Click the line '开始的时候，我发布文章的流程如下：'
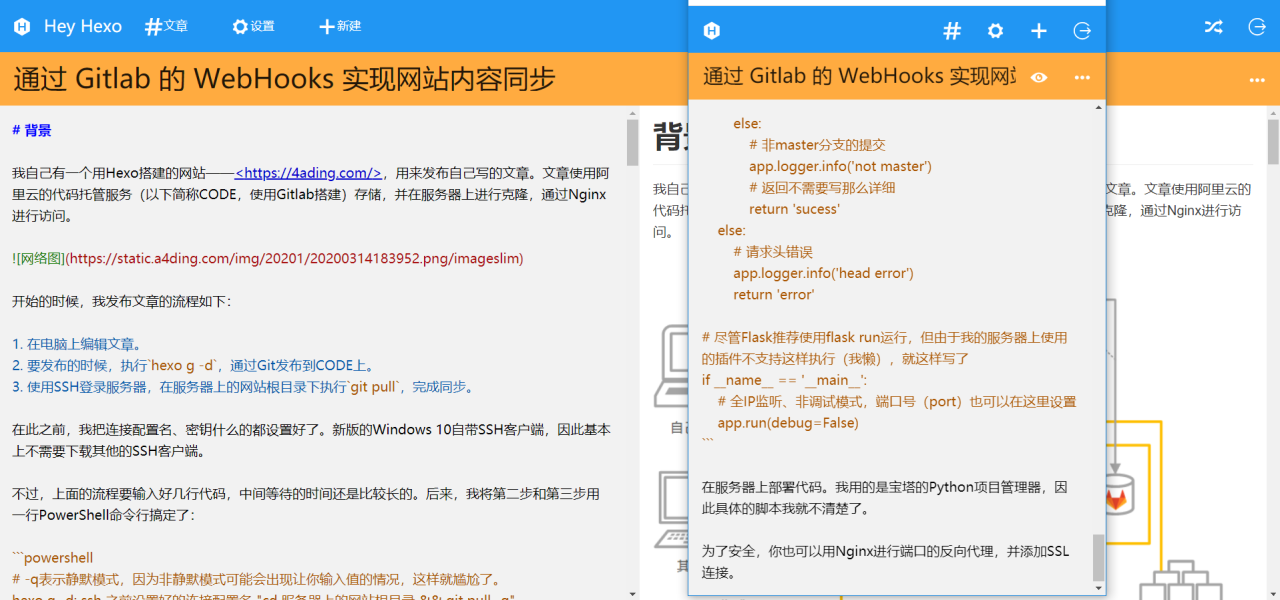 click(121, 301)
